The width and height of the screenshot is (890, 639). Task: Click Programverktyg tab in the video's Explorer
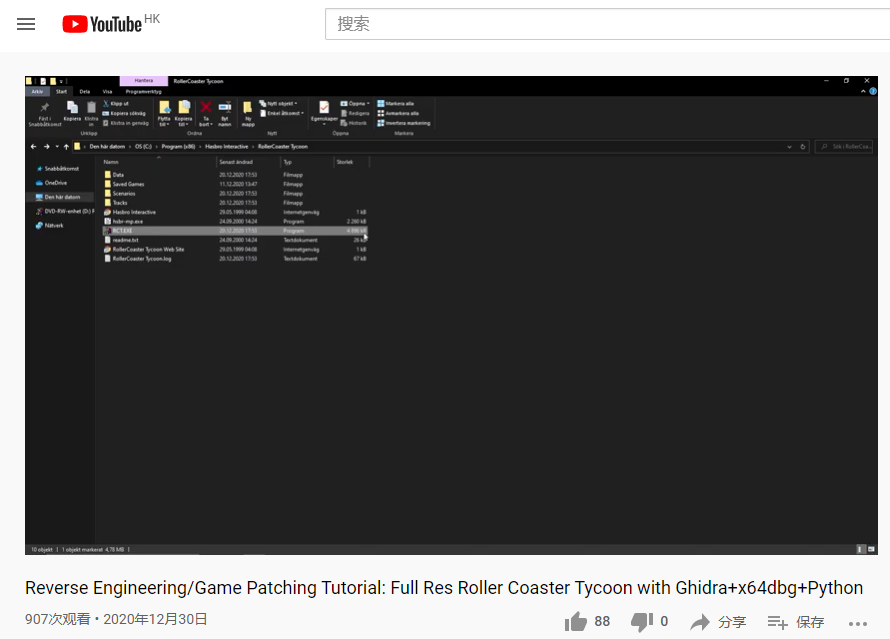coord(144,91)
